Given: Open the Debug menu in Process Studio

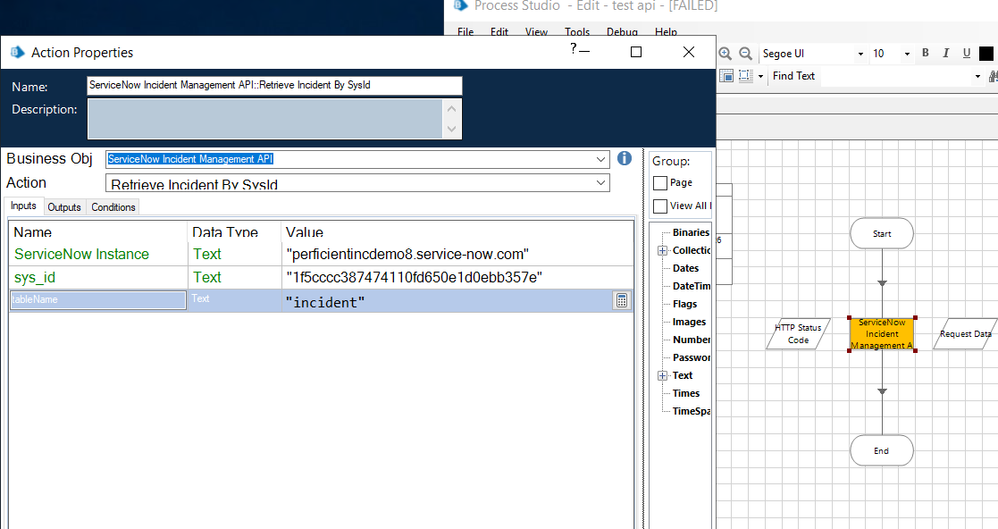Looking at the screenshot, I should [622, 31].
